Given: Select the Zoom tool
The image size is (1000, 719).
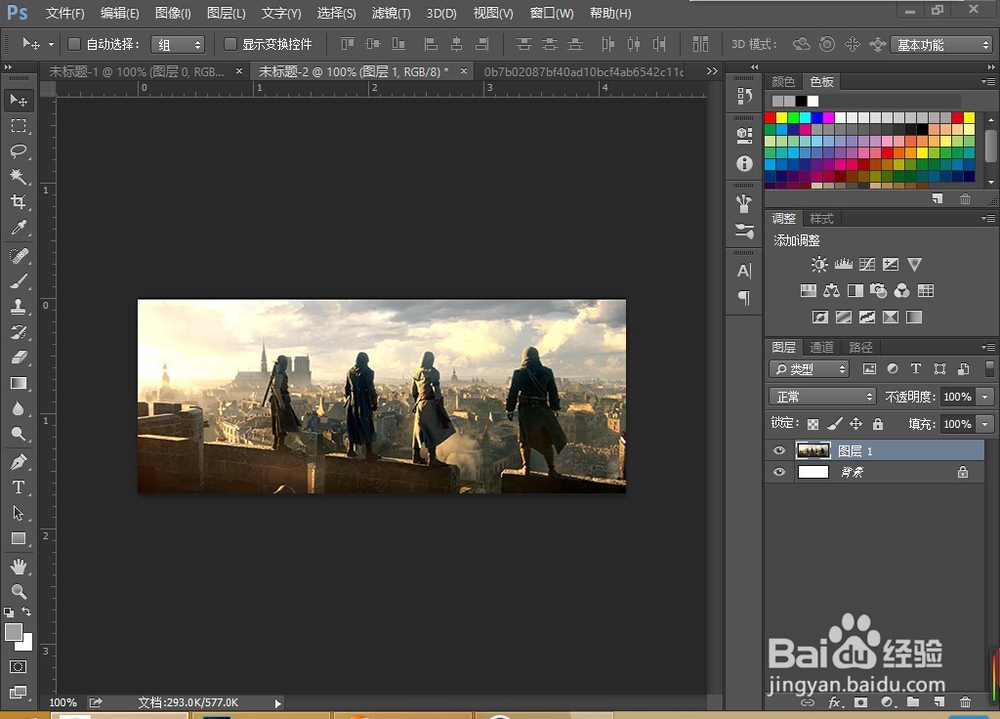Looking at the screenshot, I should (18, 591).
